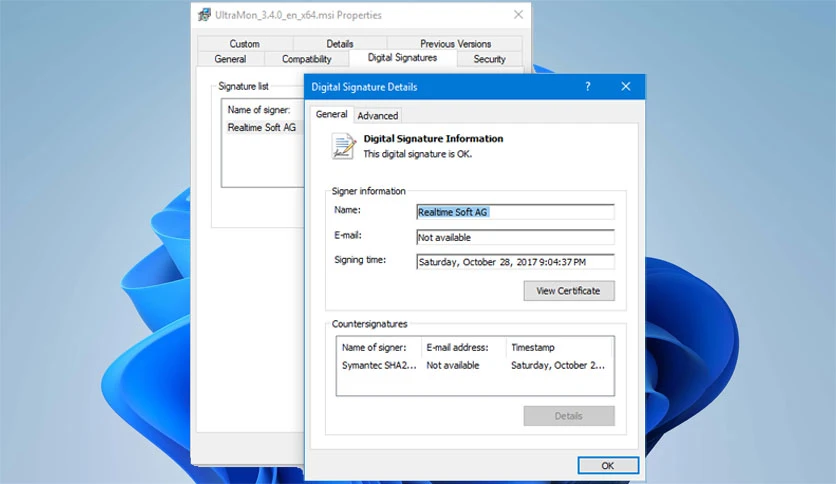Switch to the Compatibility tab
Image resolution: width=836 pixels, height=484 pixels.
click(307, 59)
